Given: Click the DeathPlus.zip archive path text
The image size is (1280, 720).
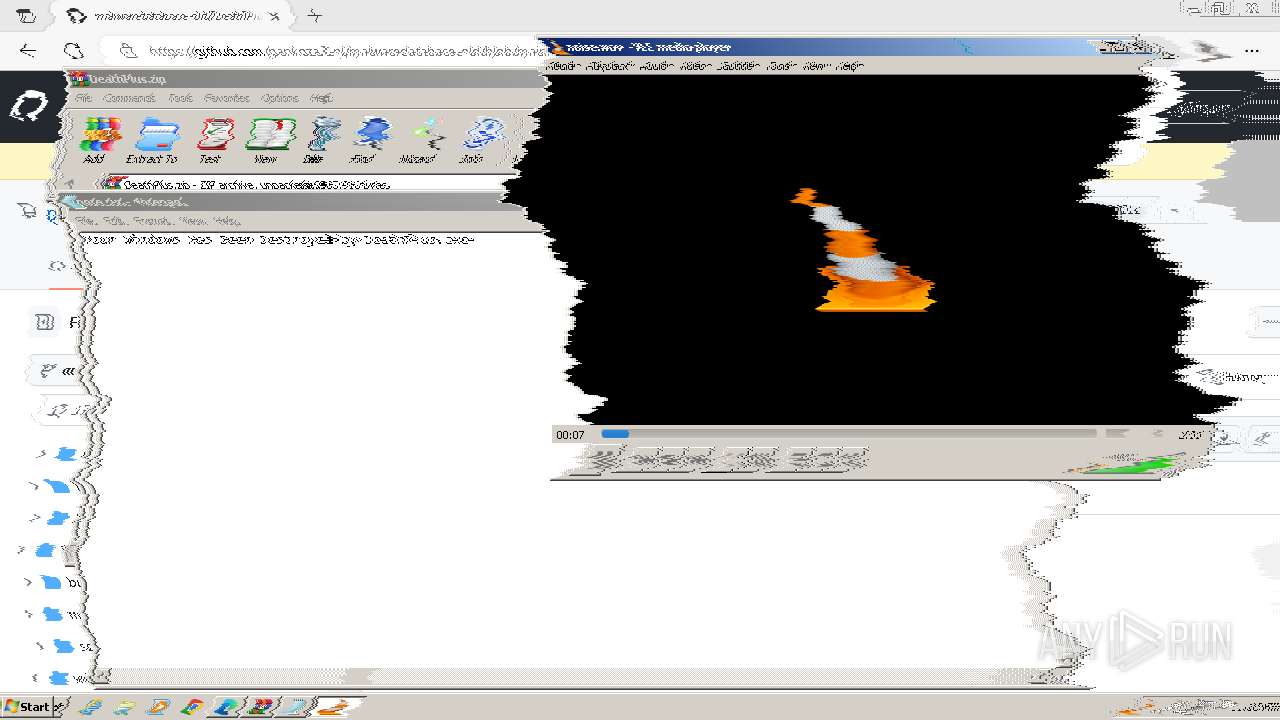Looking at the screenshot, I should point(256,184).
